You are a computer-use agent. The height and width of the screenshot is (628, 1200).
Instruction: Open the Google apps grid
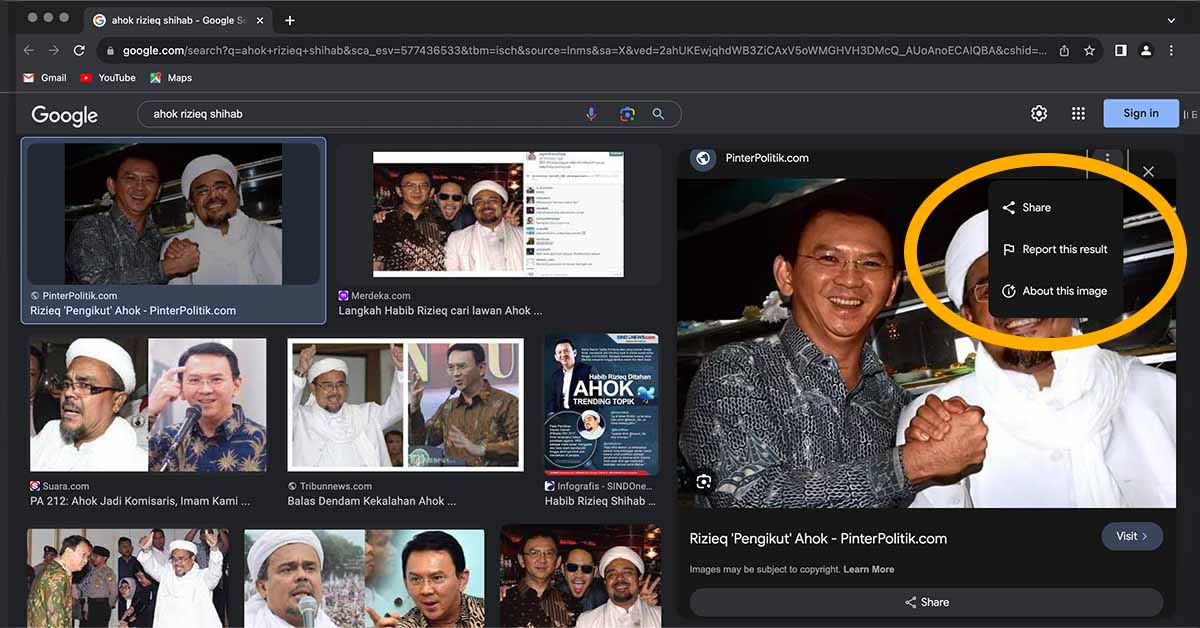[x=1077, y=113]
